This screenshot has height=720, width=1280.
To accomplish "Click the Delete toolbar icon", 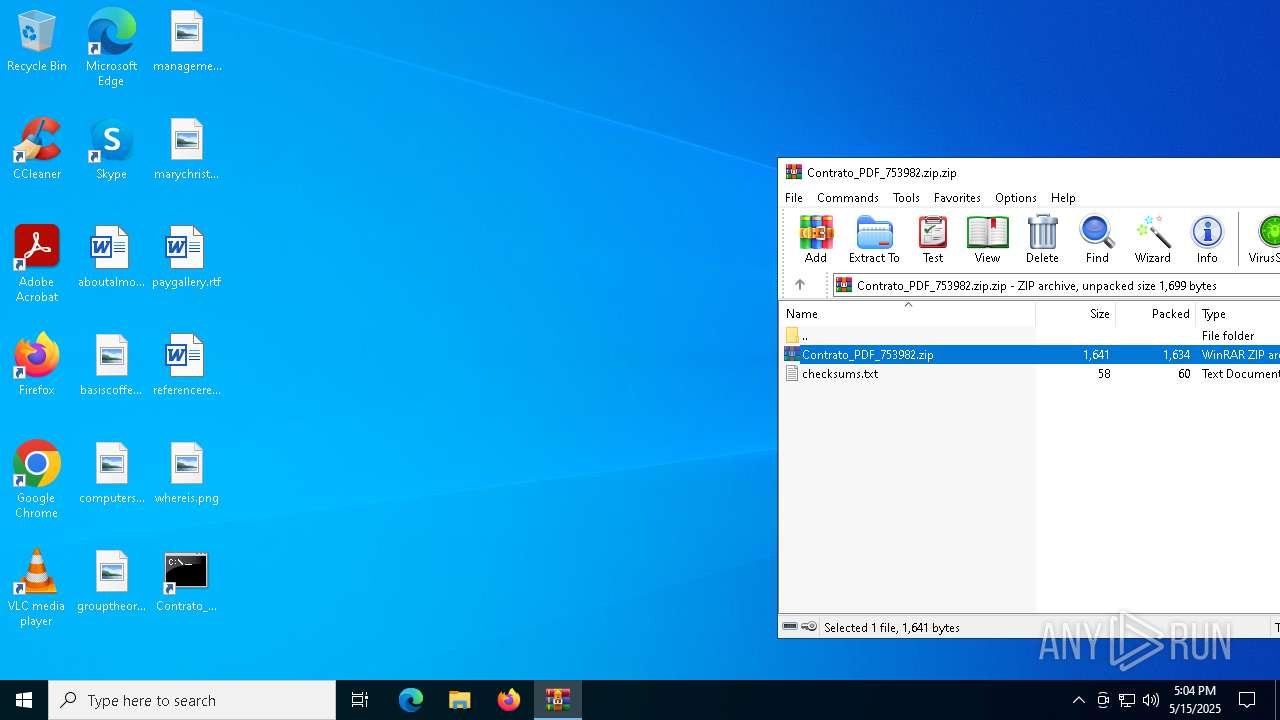I will point(1042,239).
